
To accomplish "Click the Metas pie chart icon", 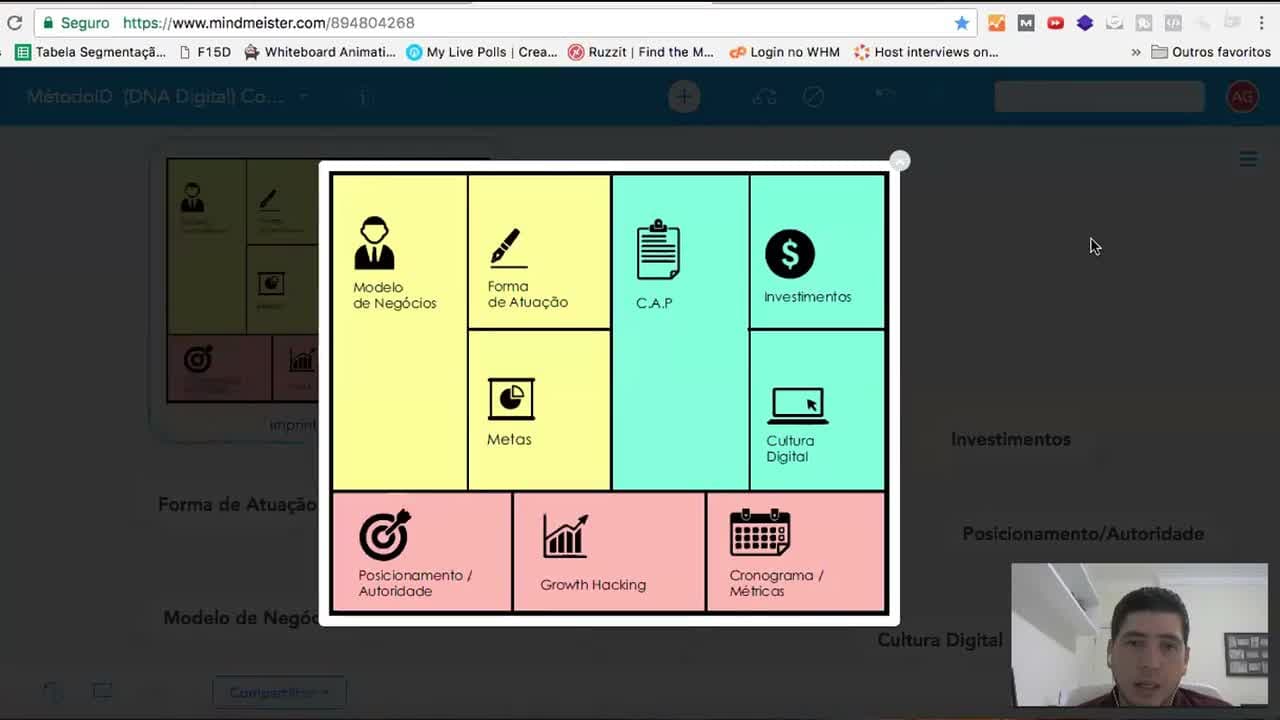I will tap(511, 399).
